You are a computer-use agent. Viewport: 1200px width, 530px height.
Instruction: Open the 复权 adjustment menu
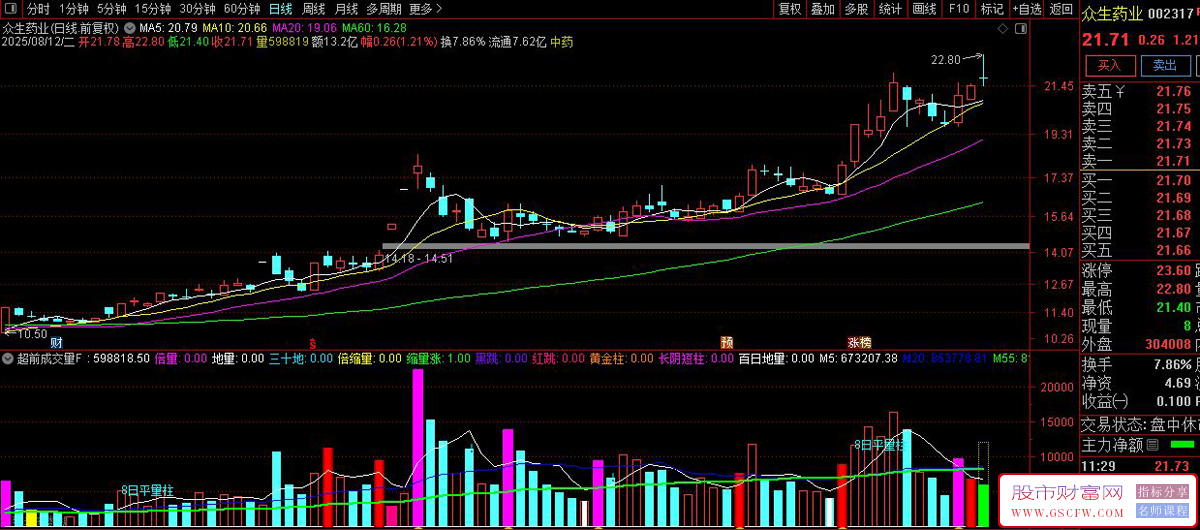point(789,9)
